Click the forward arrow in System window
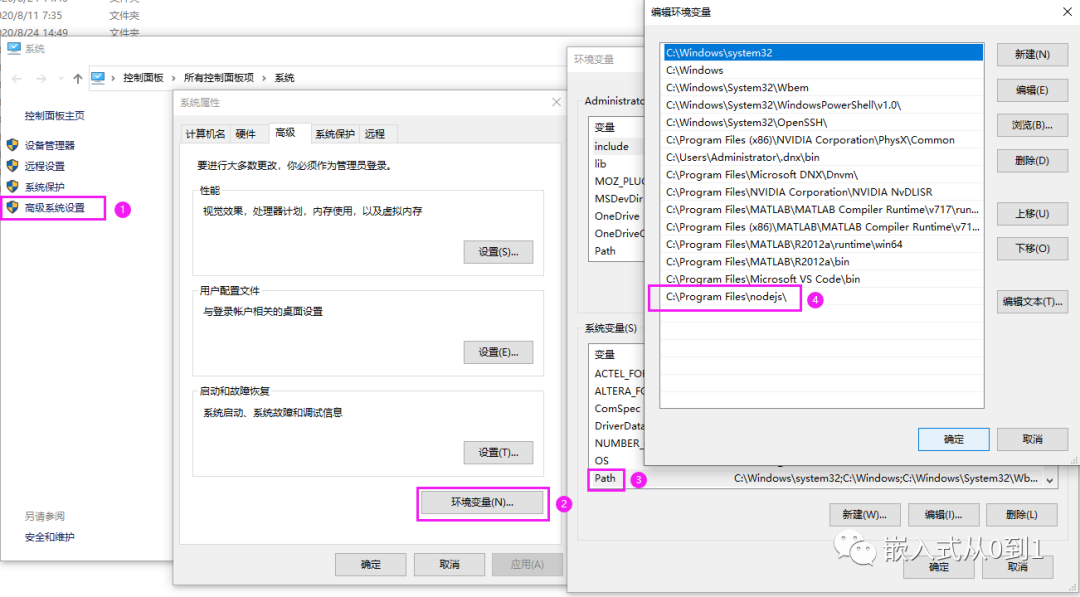Viewport: 1080px width, 597px height. pyautogui.click(x=41, y=78)
